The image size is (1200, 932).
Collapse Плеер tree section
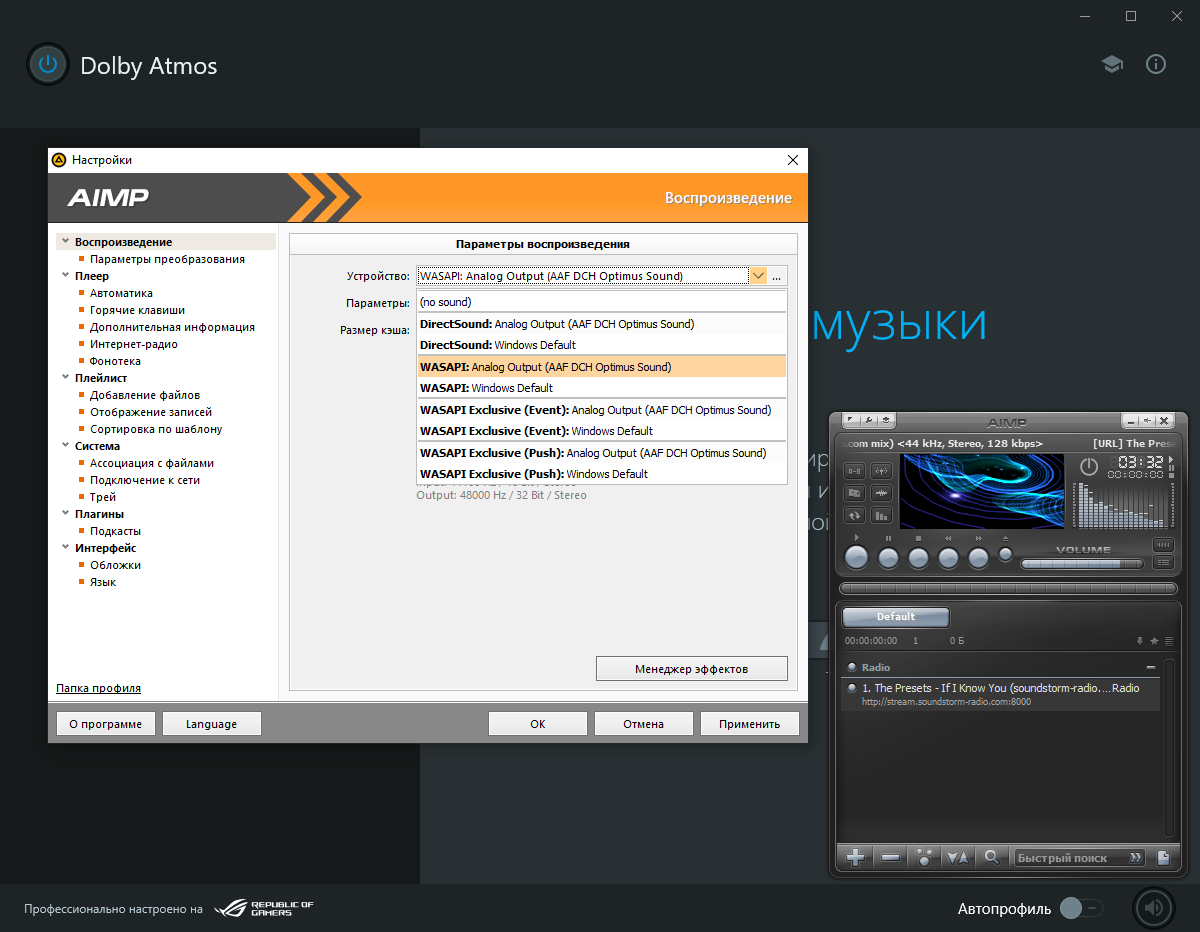click(65, 276)
